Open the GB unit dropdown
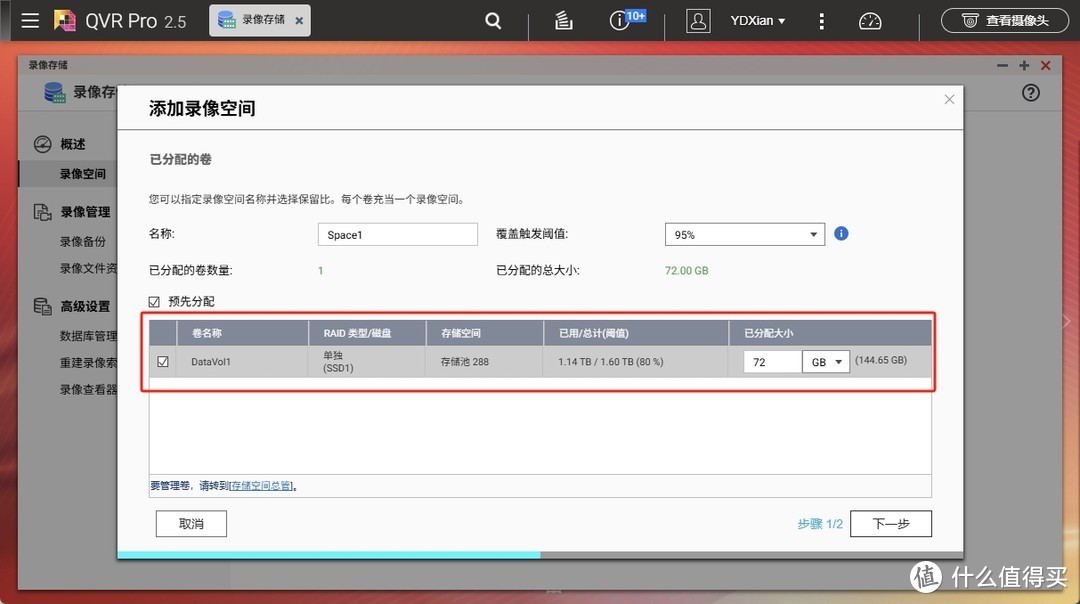Viewport: 1080px width, 604px height. tap(825, 361)
